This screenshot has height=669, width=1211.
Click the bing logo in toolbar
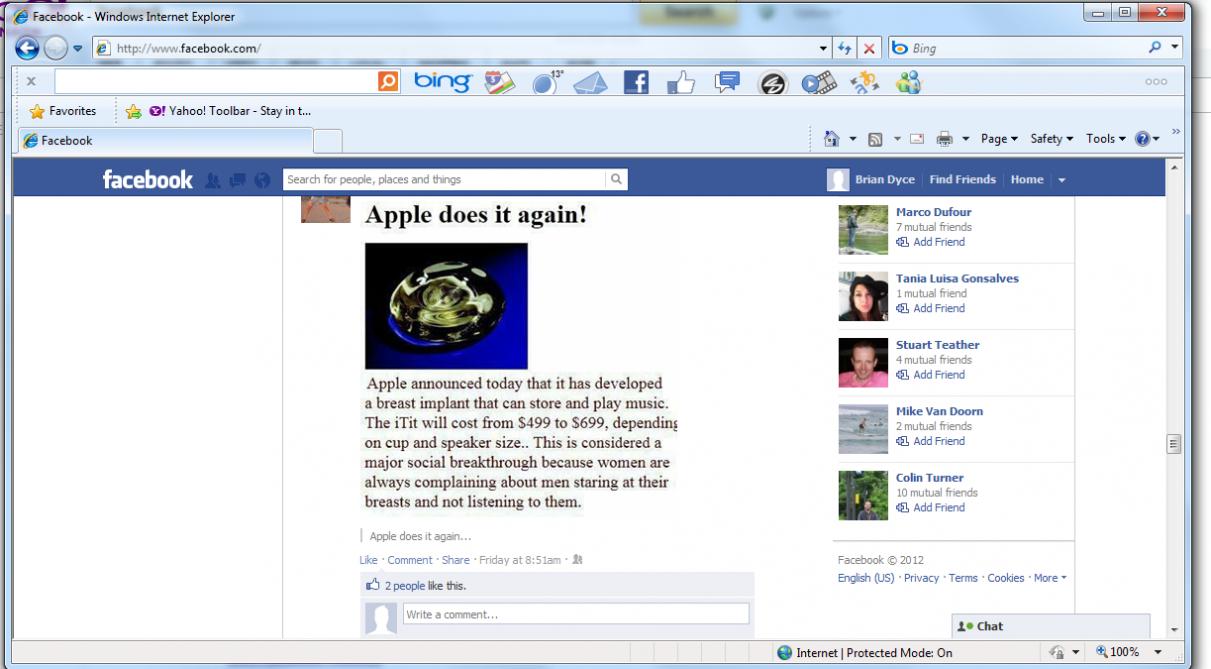click(441, 82)
